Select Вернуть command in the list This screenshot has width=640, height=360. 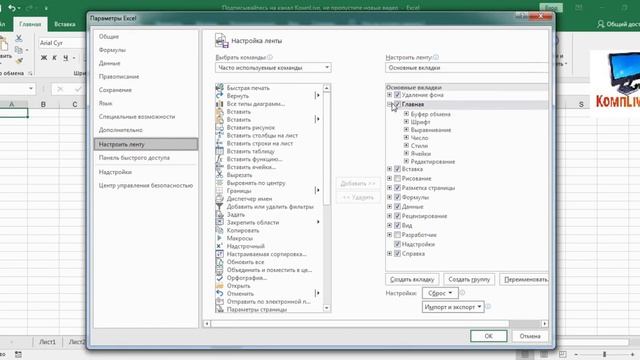tap(269, 96)
